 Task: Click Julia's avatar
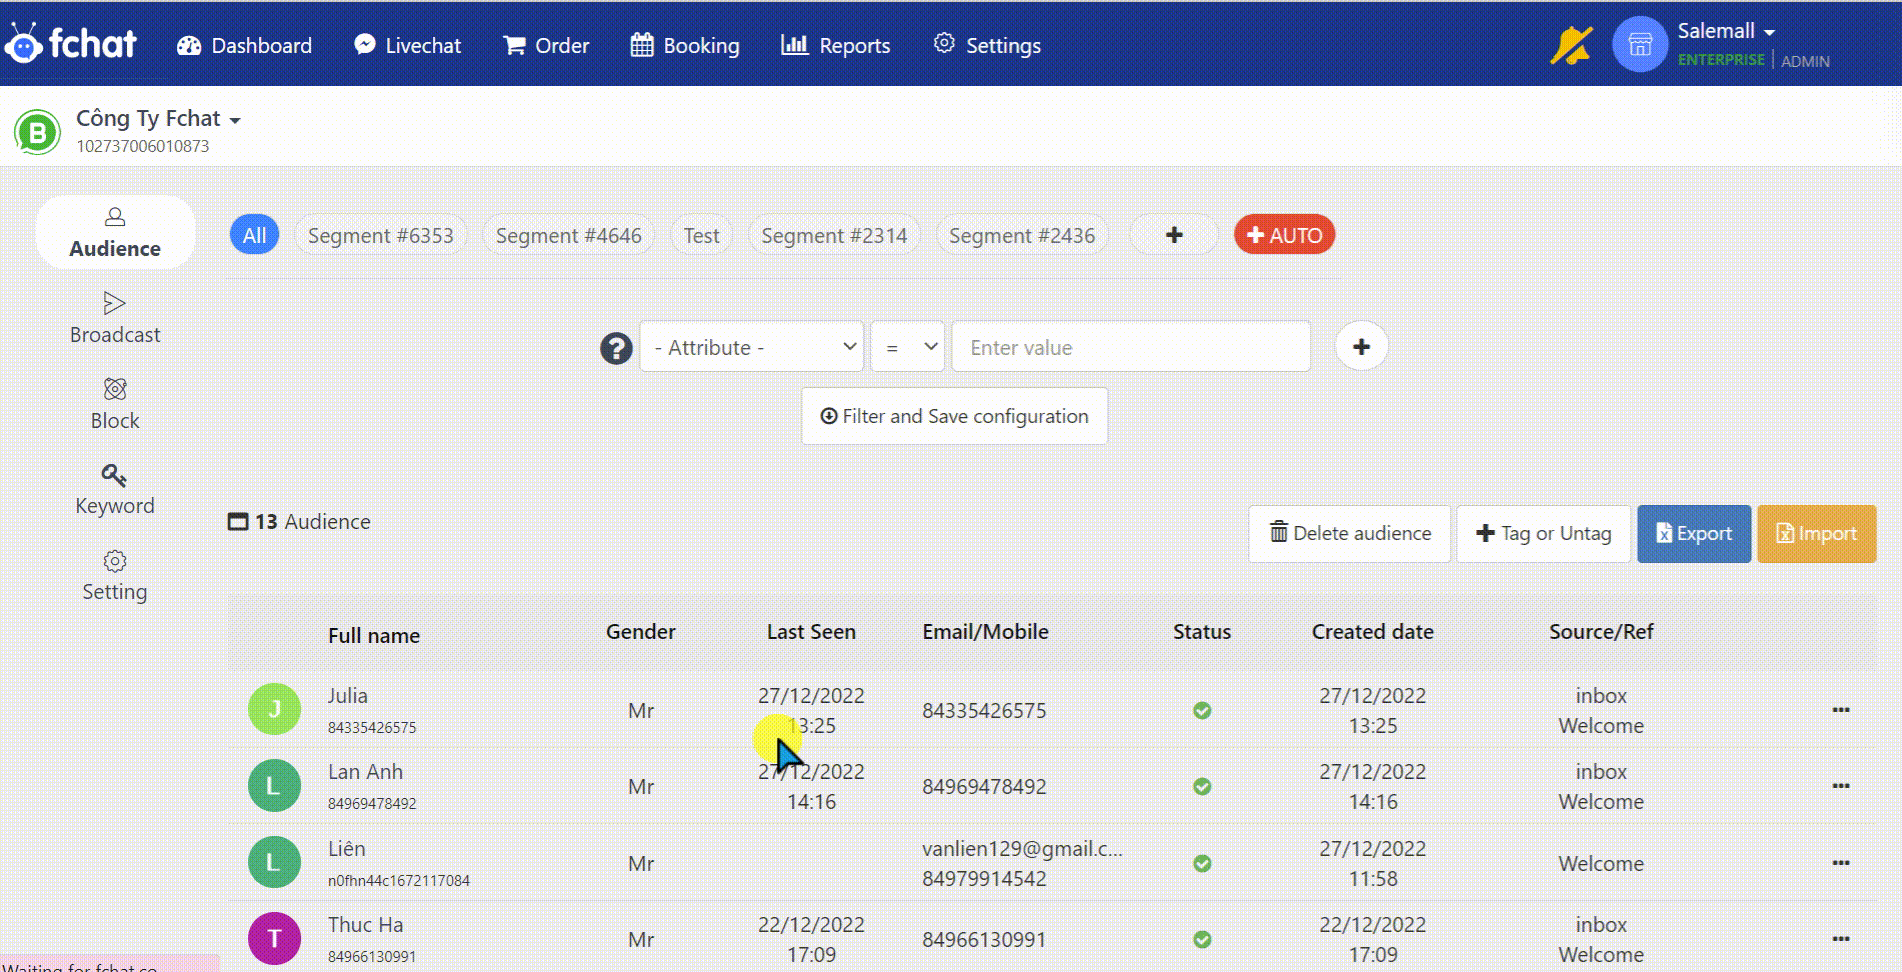coord(274,709)
